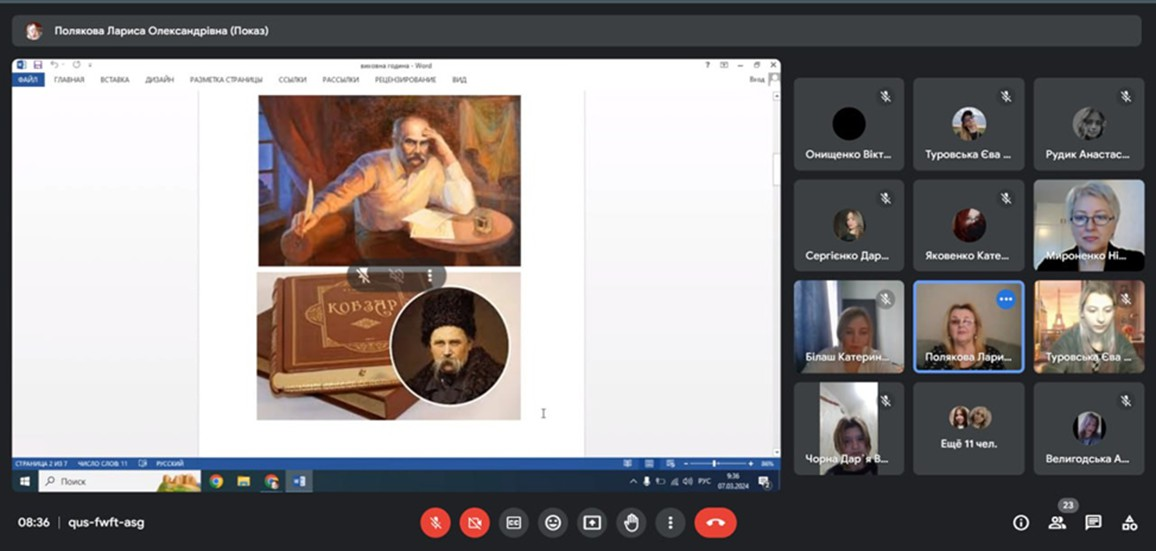Click the Save icon in Word's quick access toolbar

pyautogui.click(x=37, y=65)
